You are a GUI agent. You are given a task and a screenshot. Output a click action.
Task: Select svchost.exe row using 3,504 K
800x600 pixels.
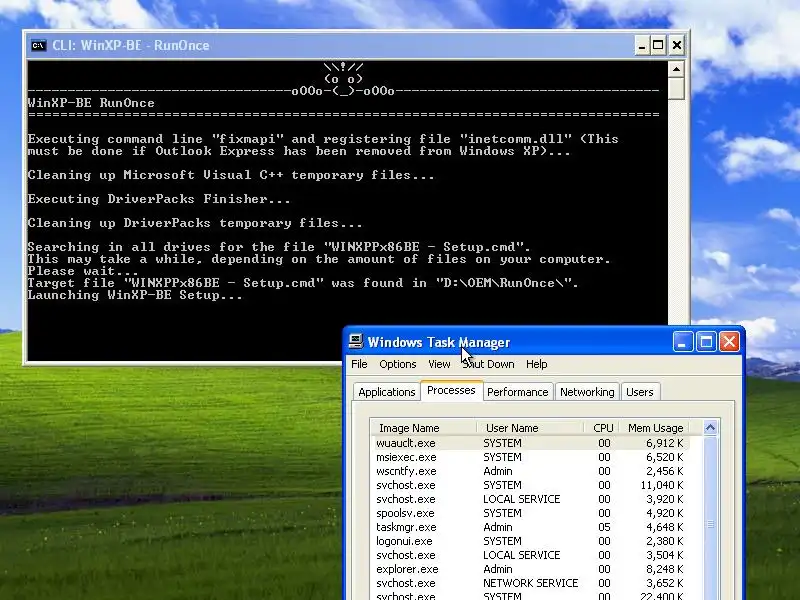(x=531, y=555)
